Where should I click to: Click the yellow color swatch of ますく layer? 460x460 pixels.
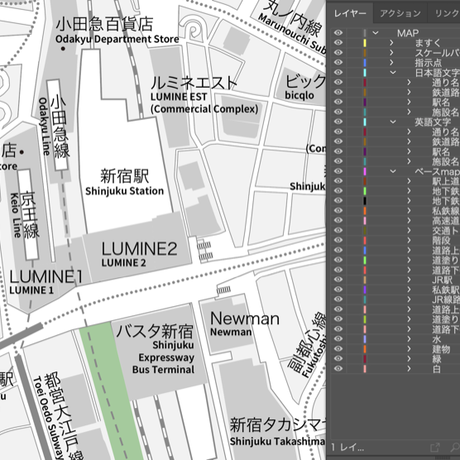365,43
